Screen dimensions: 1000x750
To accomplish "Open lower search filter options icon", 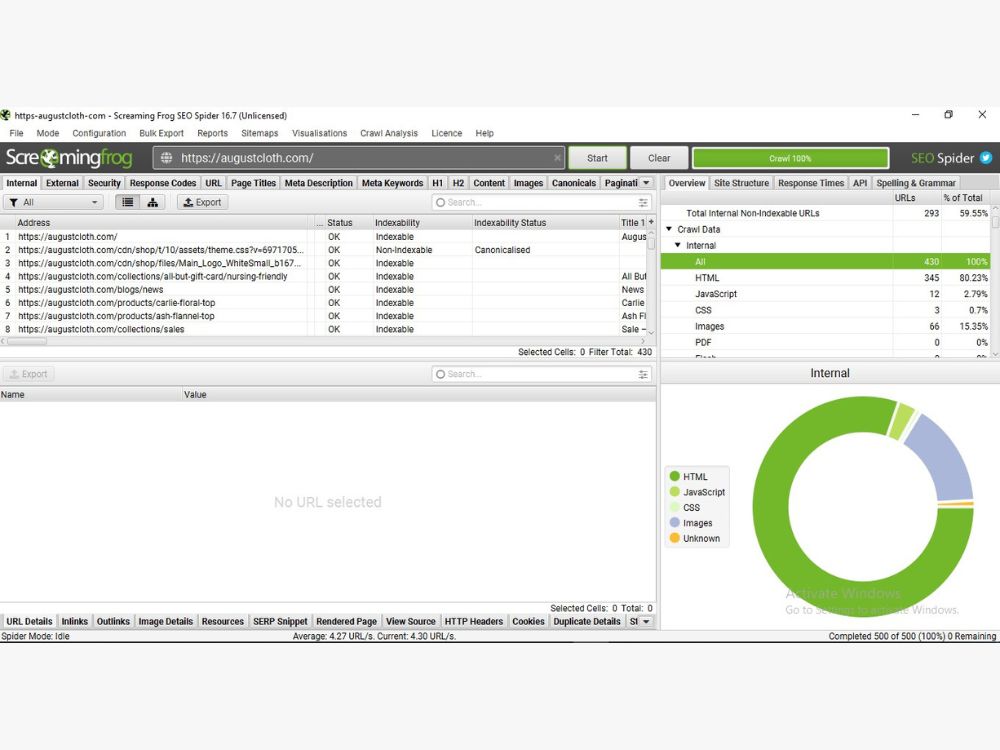I will coord(643,374).
